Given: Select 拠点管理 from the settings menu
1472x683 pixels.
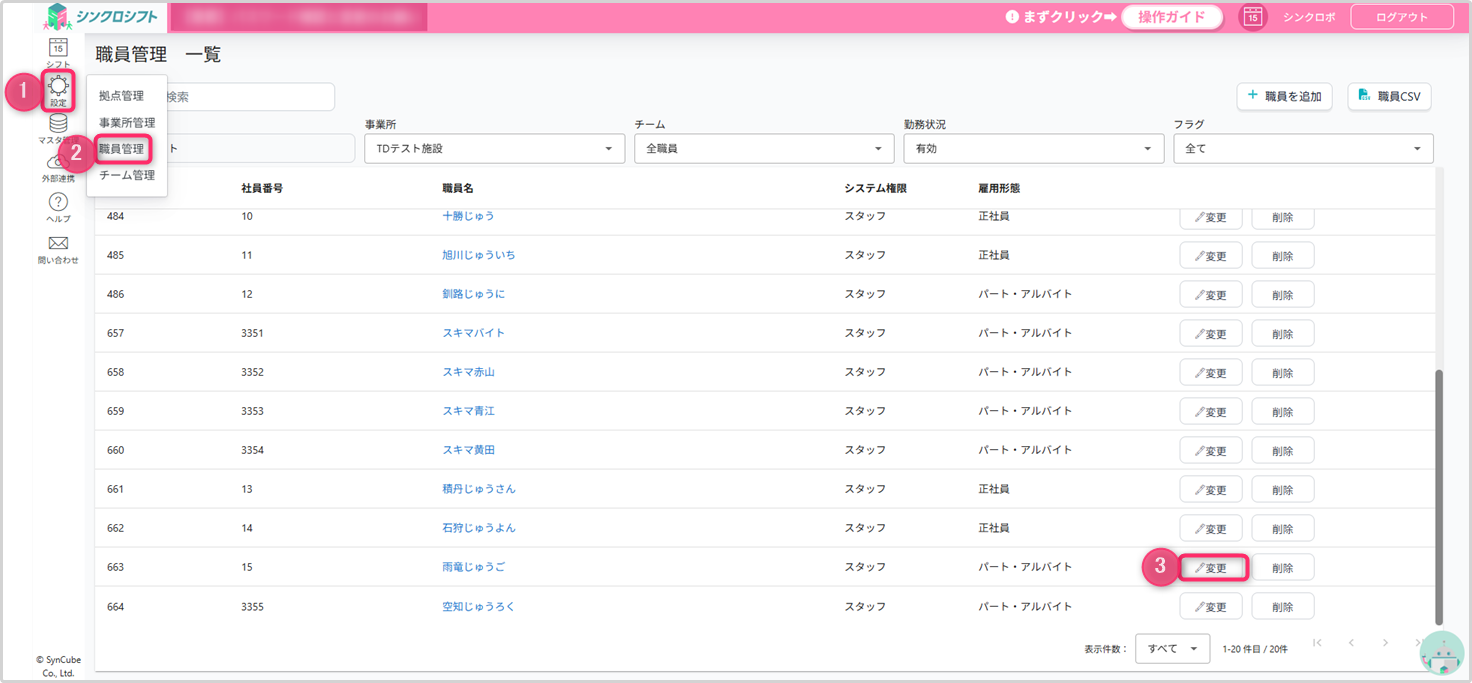Looking at the screenshot, I should point(121,96).
